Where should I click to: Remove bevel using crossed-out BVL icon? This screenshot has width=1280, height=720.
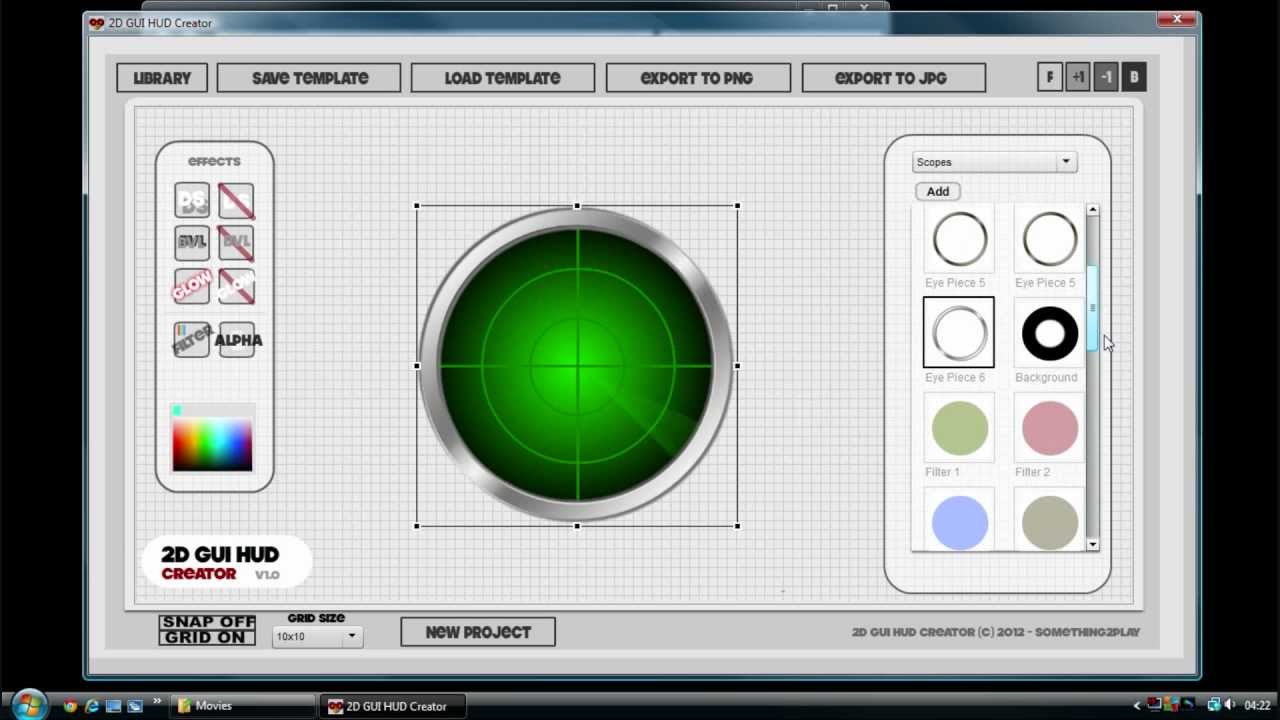pyautogui.click(x=236, y=242)
